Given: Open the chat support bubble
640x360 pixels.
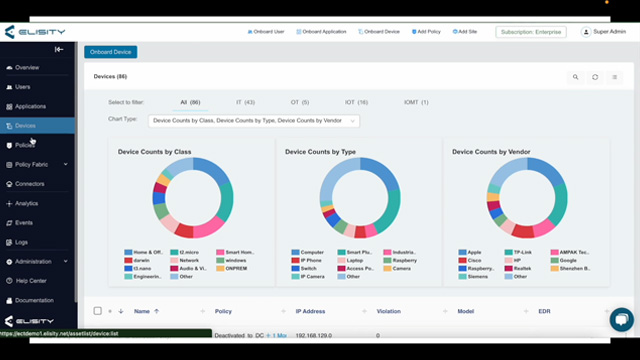Looking at the screenshot, I should (x=621, y=319).
